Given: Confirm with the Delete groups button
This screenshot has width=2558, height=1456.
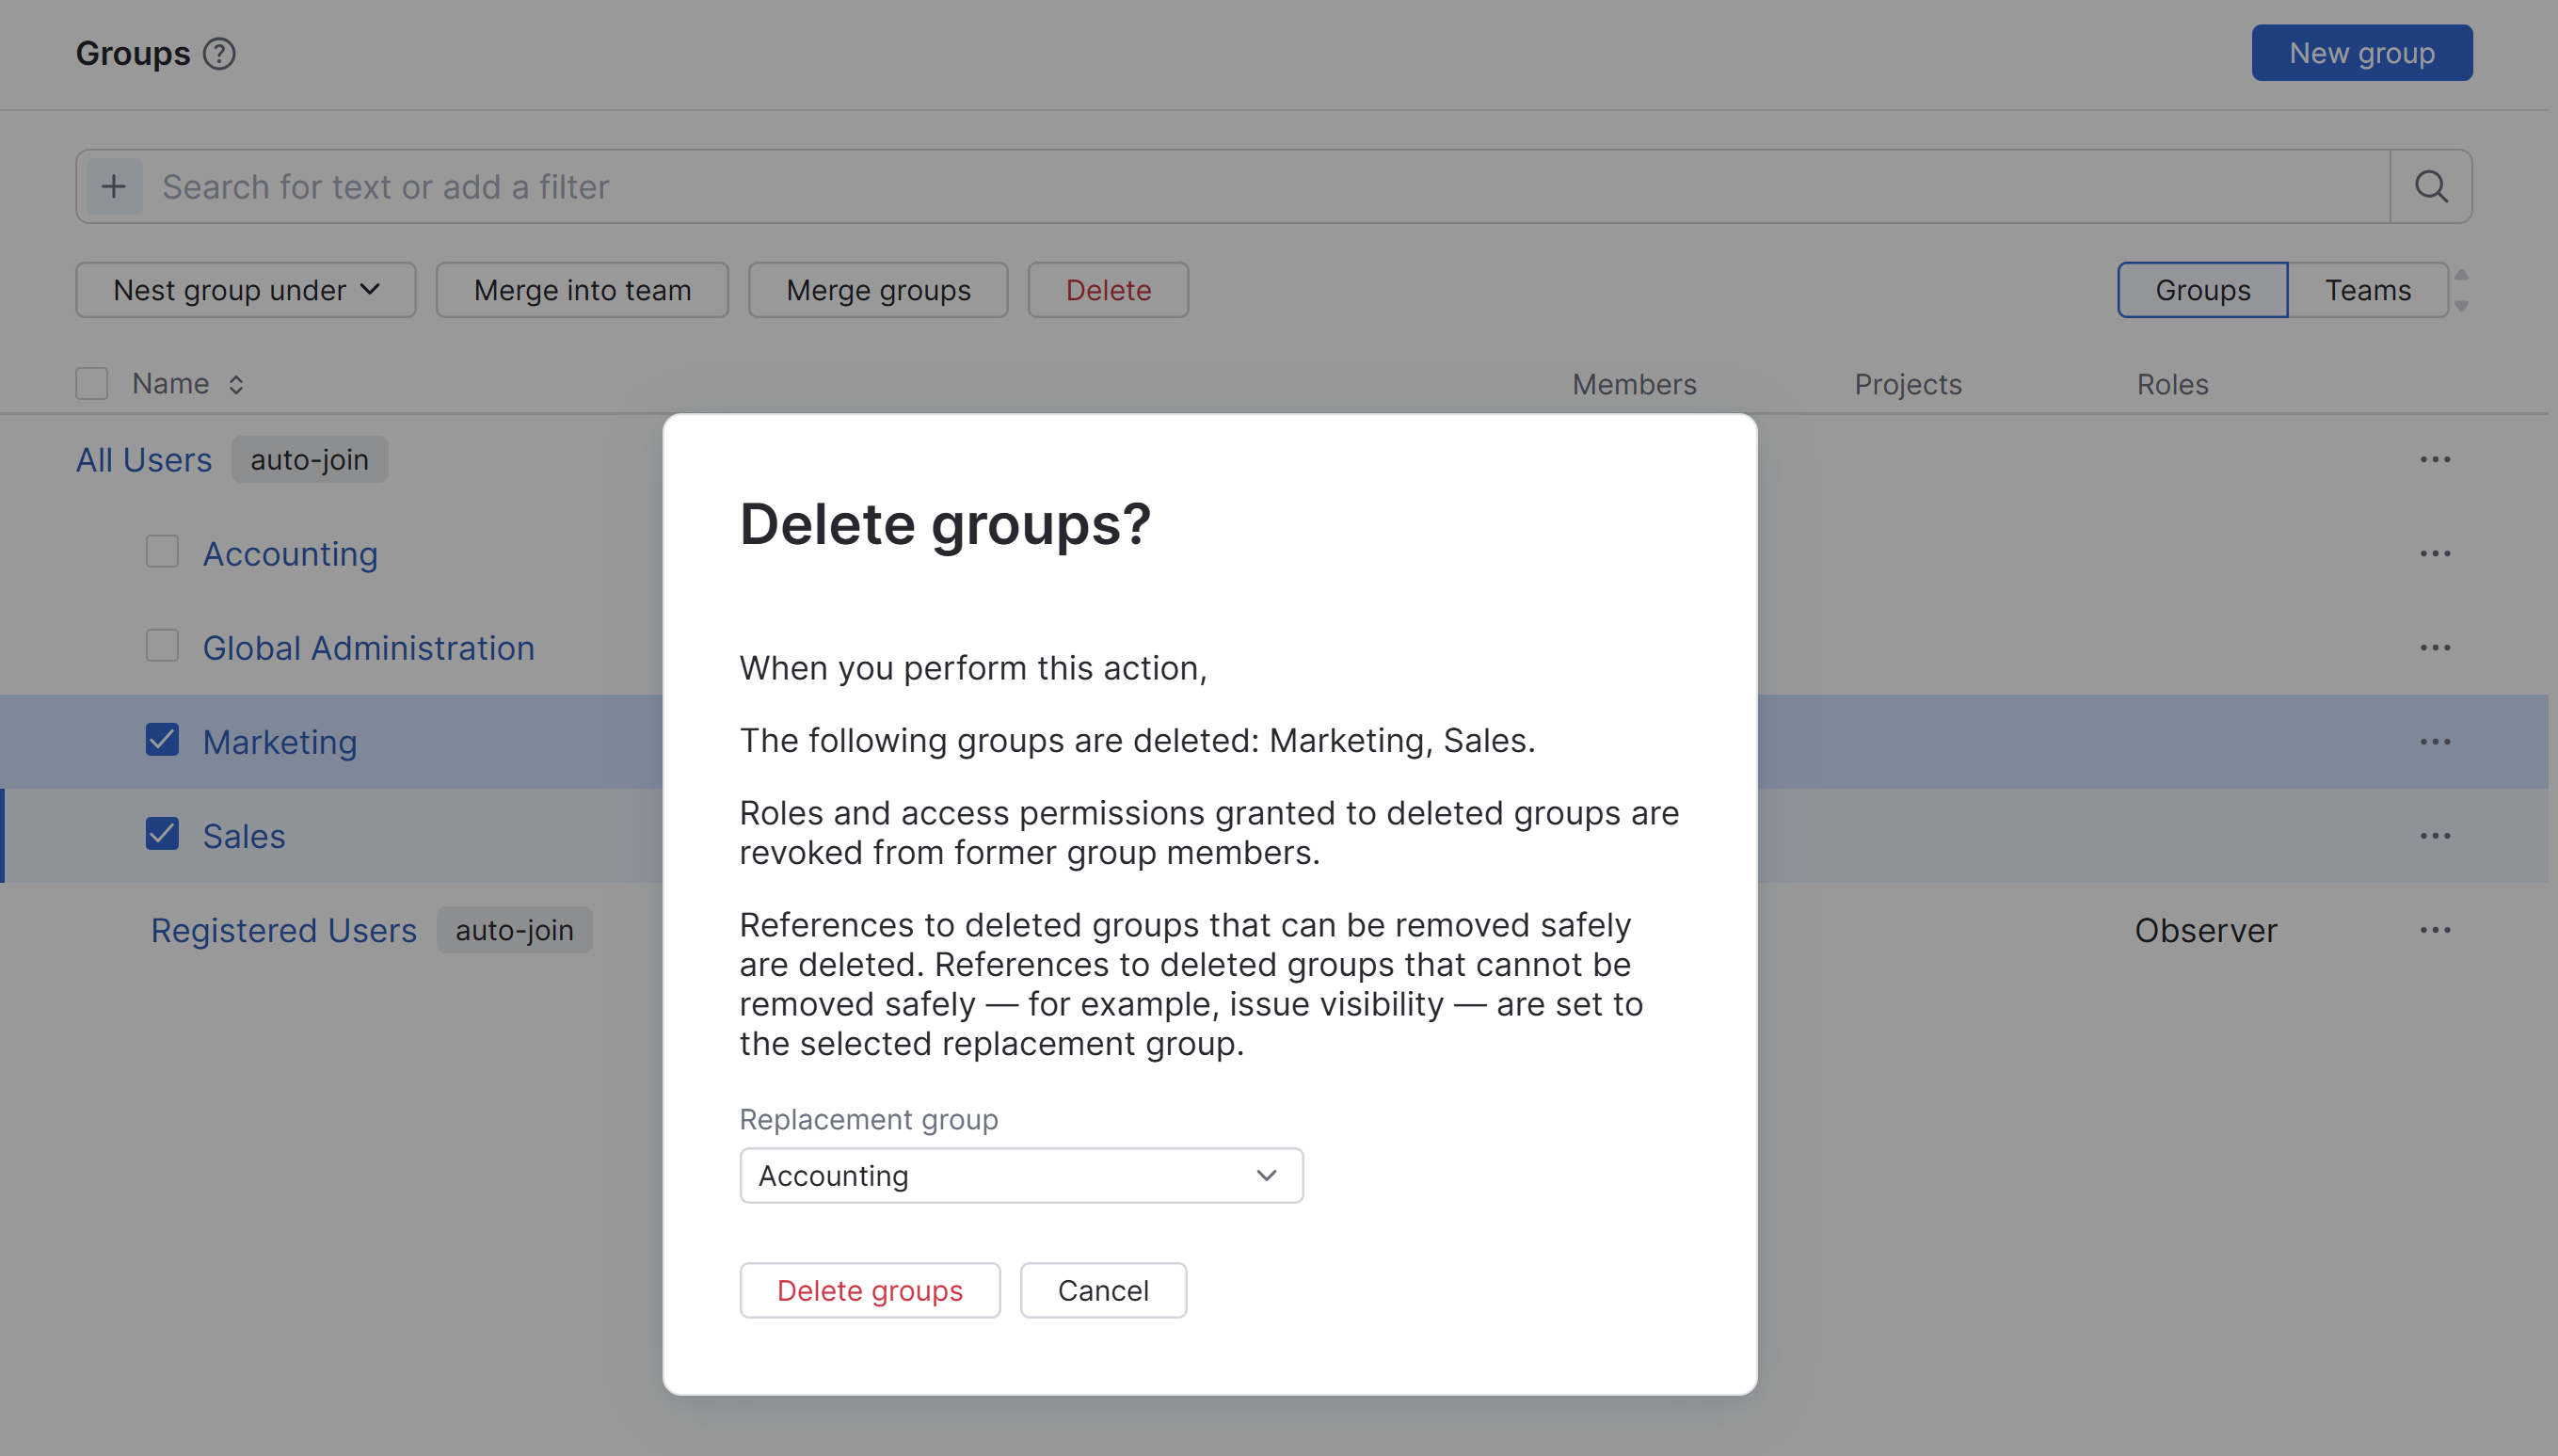Looking at the screenshot, I should (869, 1290).
